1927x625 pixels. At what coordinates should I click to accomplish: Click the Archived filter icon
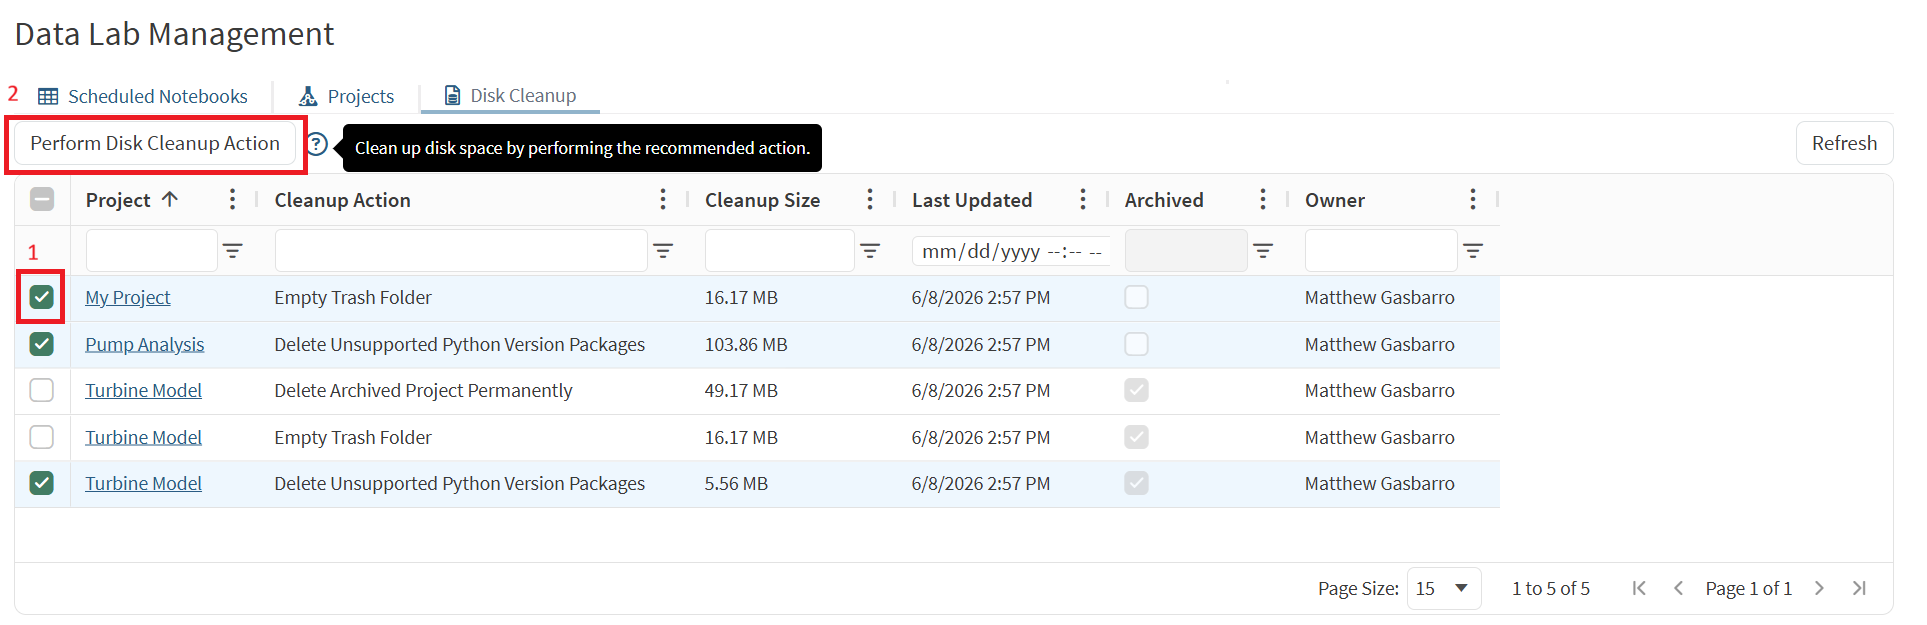coord(1263,251)
